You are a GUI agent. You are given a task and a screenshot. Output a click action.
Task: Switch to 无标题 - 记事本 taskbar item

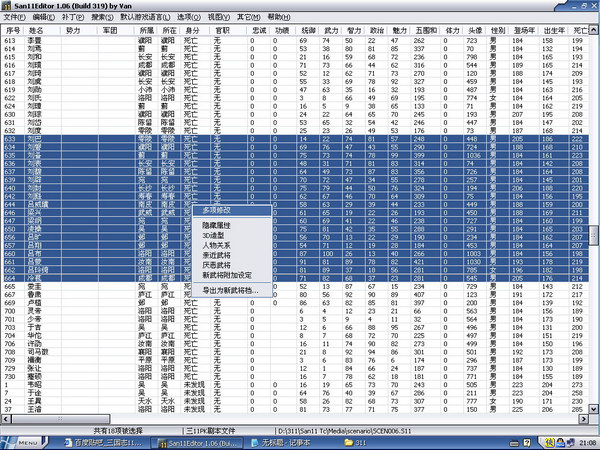pos(285,441)
